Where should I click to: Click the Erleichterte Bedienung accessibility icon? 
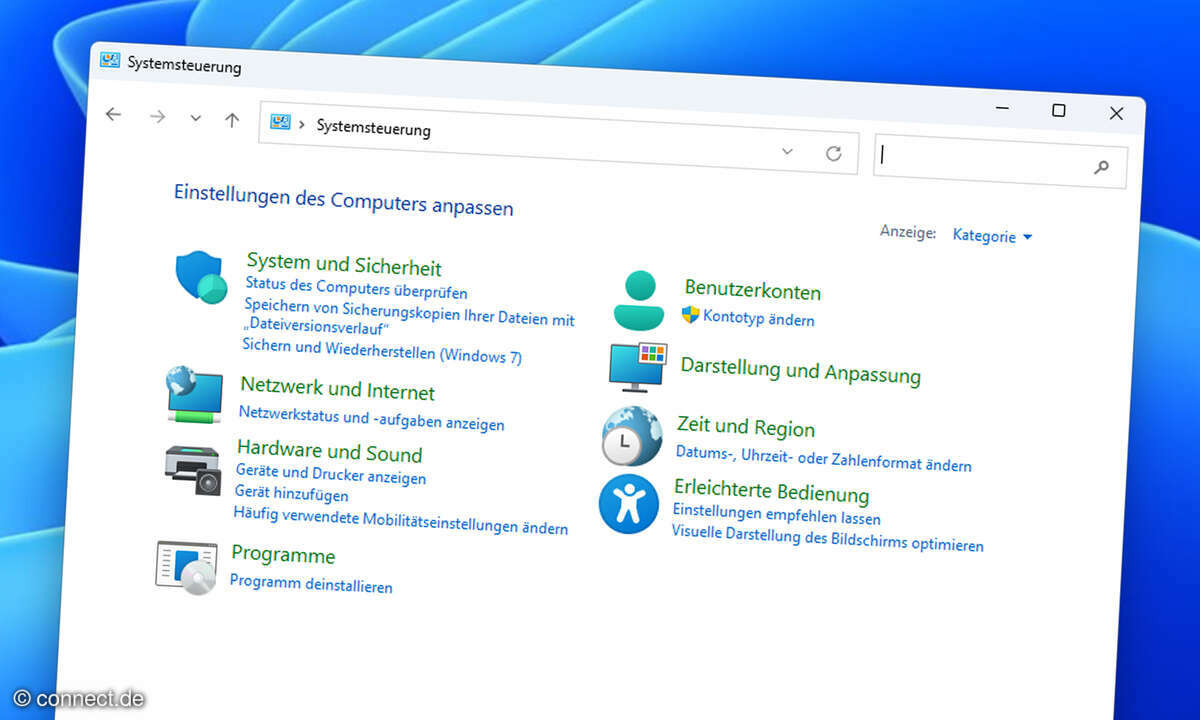pos(629,505)
